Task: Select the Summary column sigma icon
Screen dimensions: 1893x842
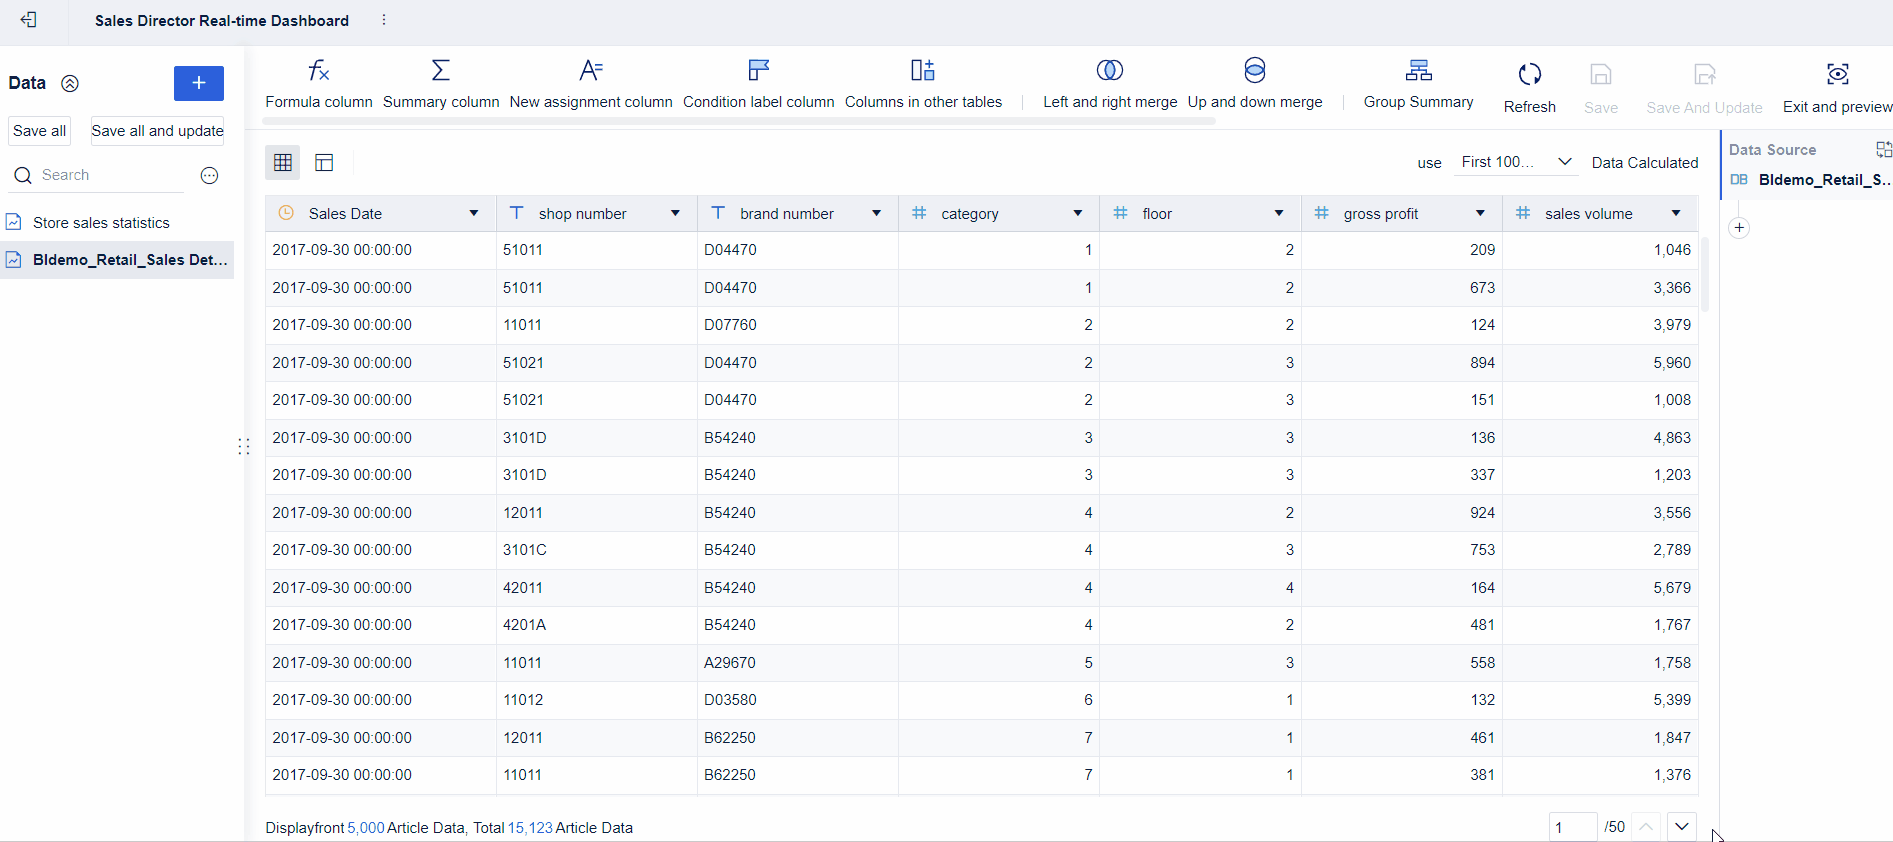Action: click(x=440, y=71)
